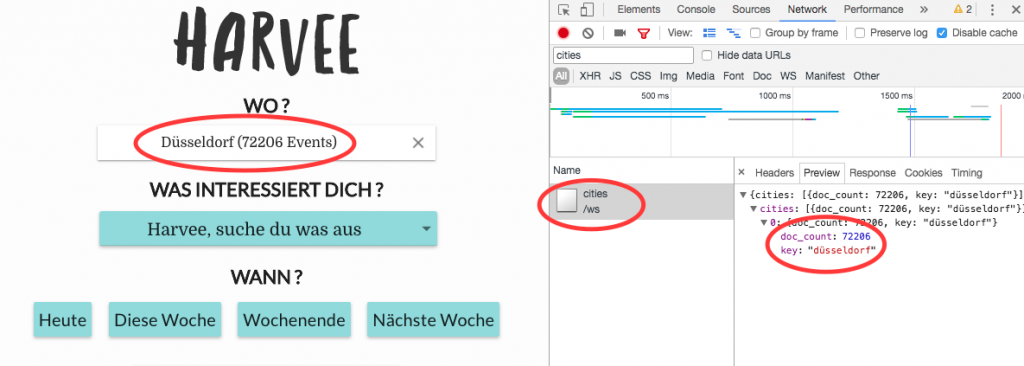Select the All filter type
1024x366 pixels.
pos(561,76)
